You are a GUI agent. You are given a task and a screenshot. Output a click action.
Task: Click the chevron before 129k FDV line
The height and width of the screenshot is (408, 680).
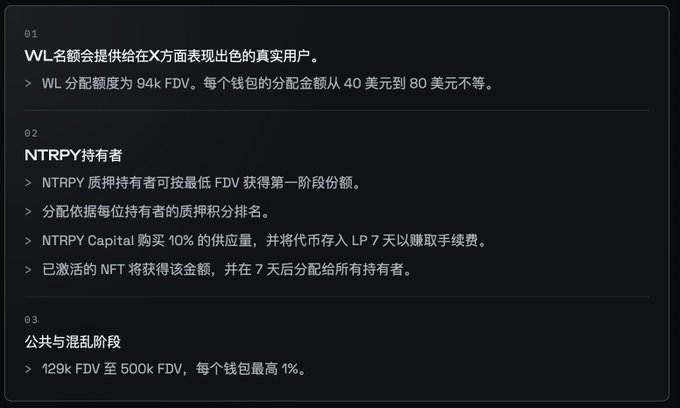[x=28, y=369]
